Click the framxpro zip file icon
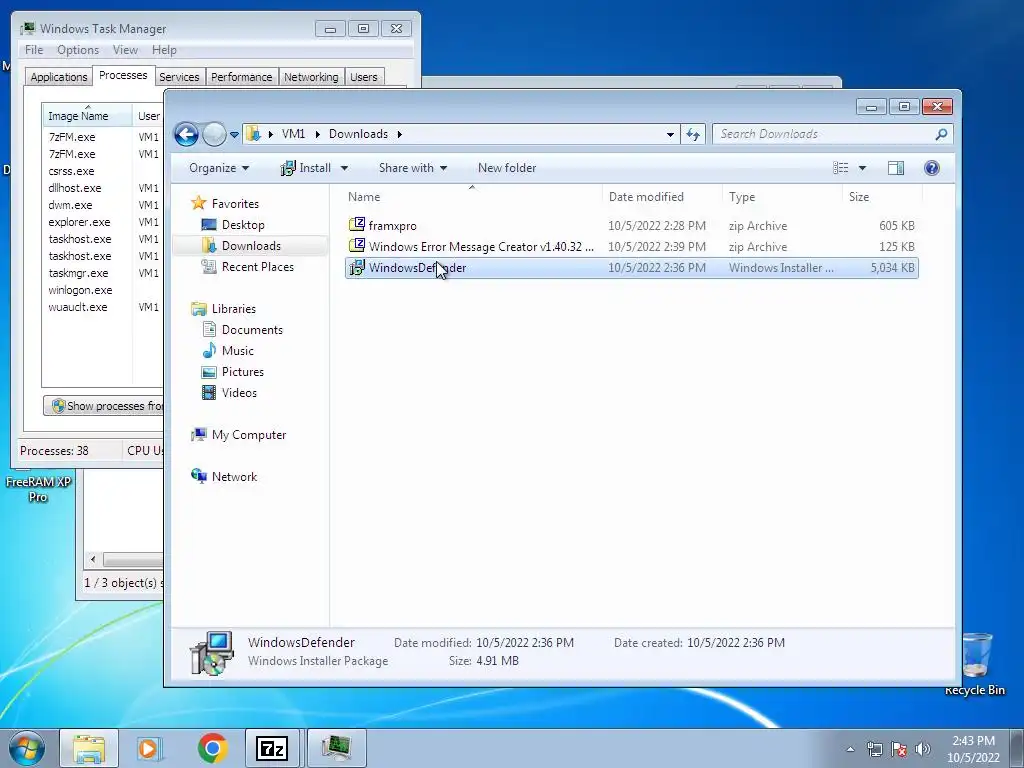Viewport: 1024px width, 768px height. tap(357, 225)
